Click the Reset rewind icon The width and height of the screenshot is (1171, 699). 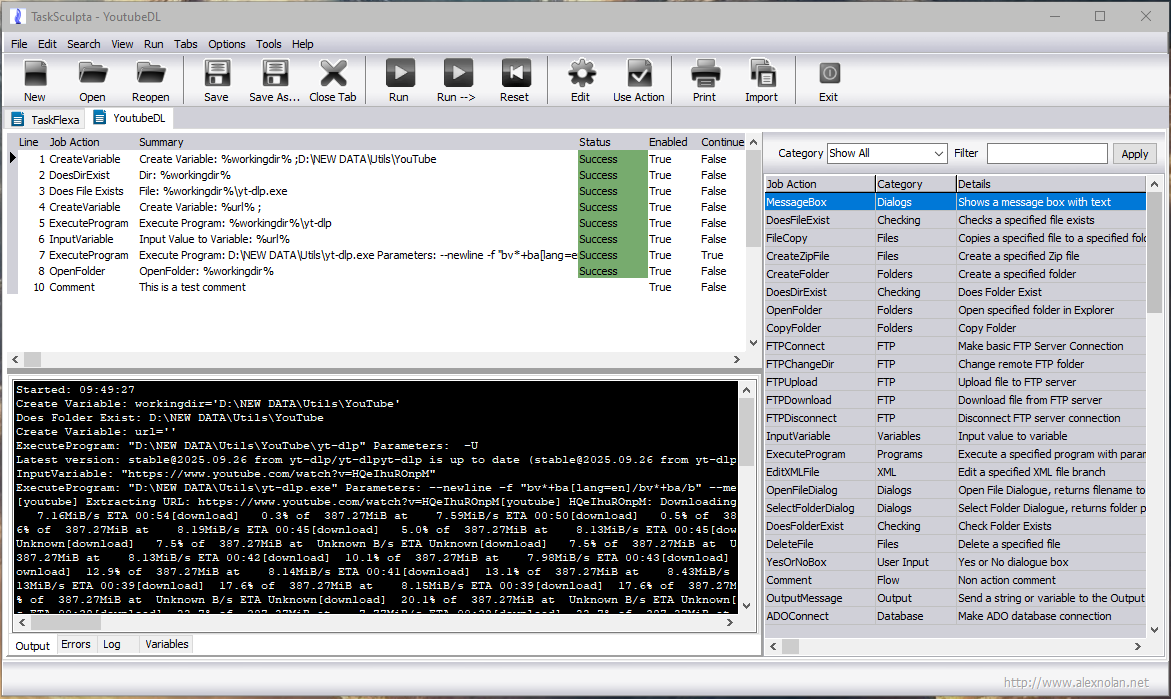point(514,74)
